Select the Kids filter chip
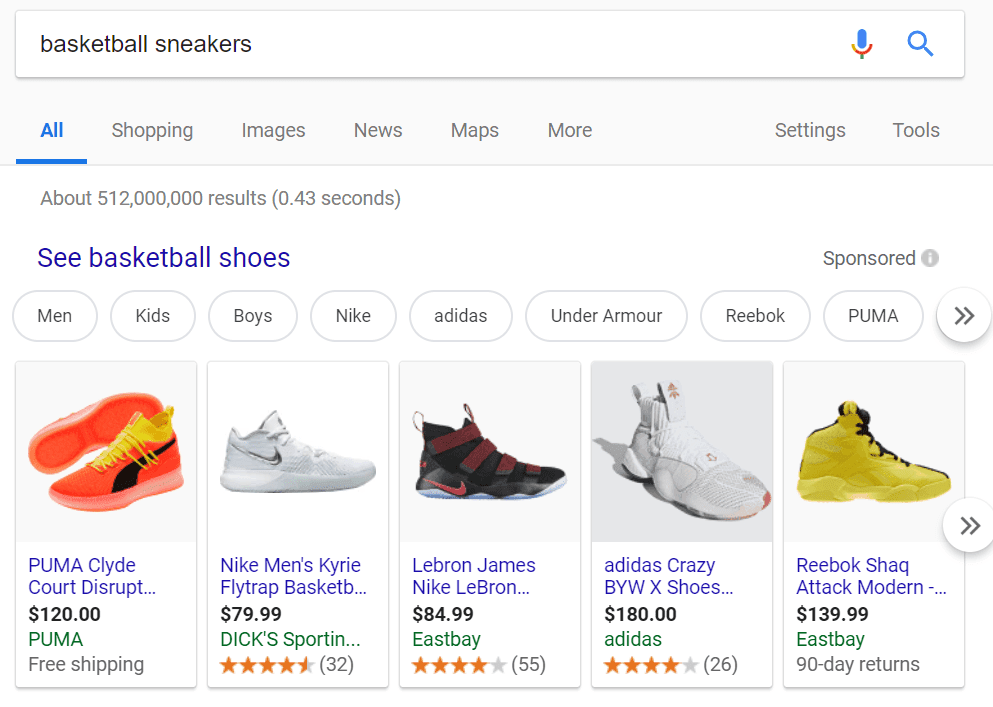The height and width of the screenshot is (707, 993). click(153, 315)
